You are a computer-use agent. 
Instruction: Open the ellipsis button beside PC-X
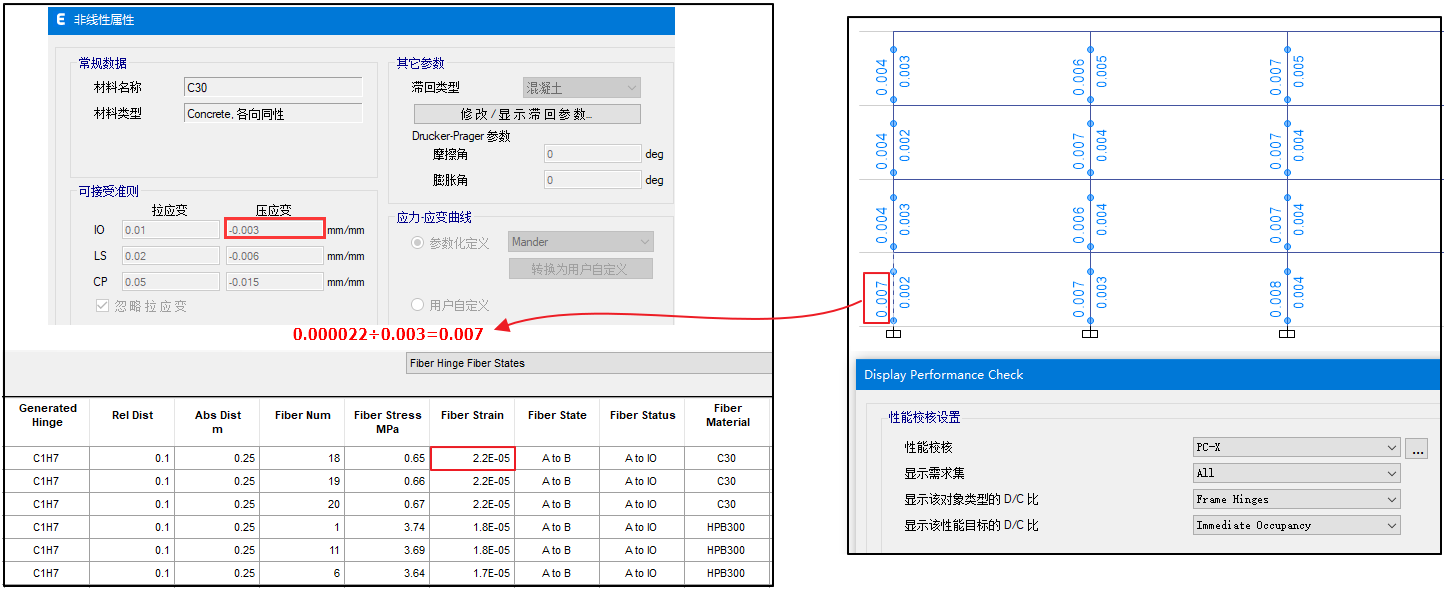point(1417,448)
